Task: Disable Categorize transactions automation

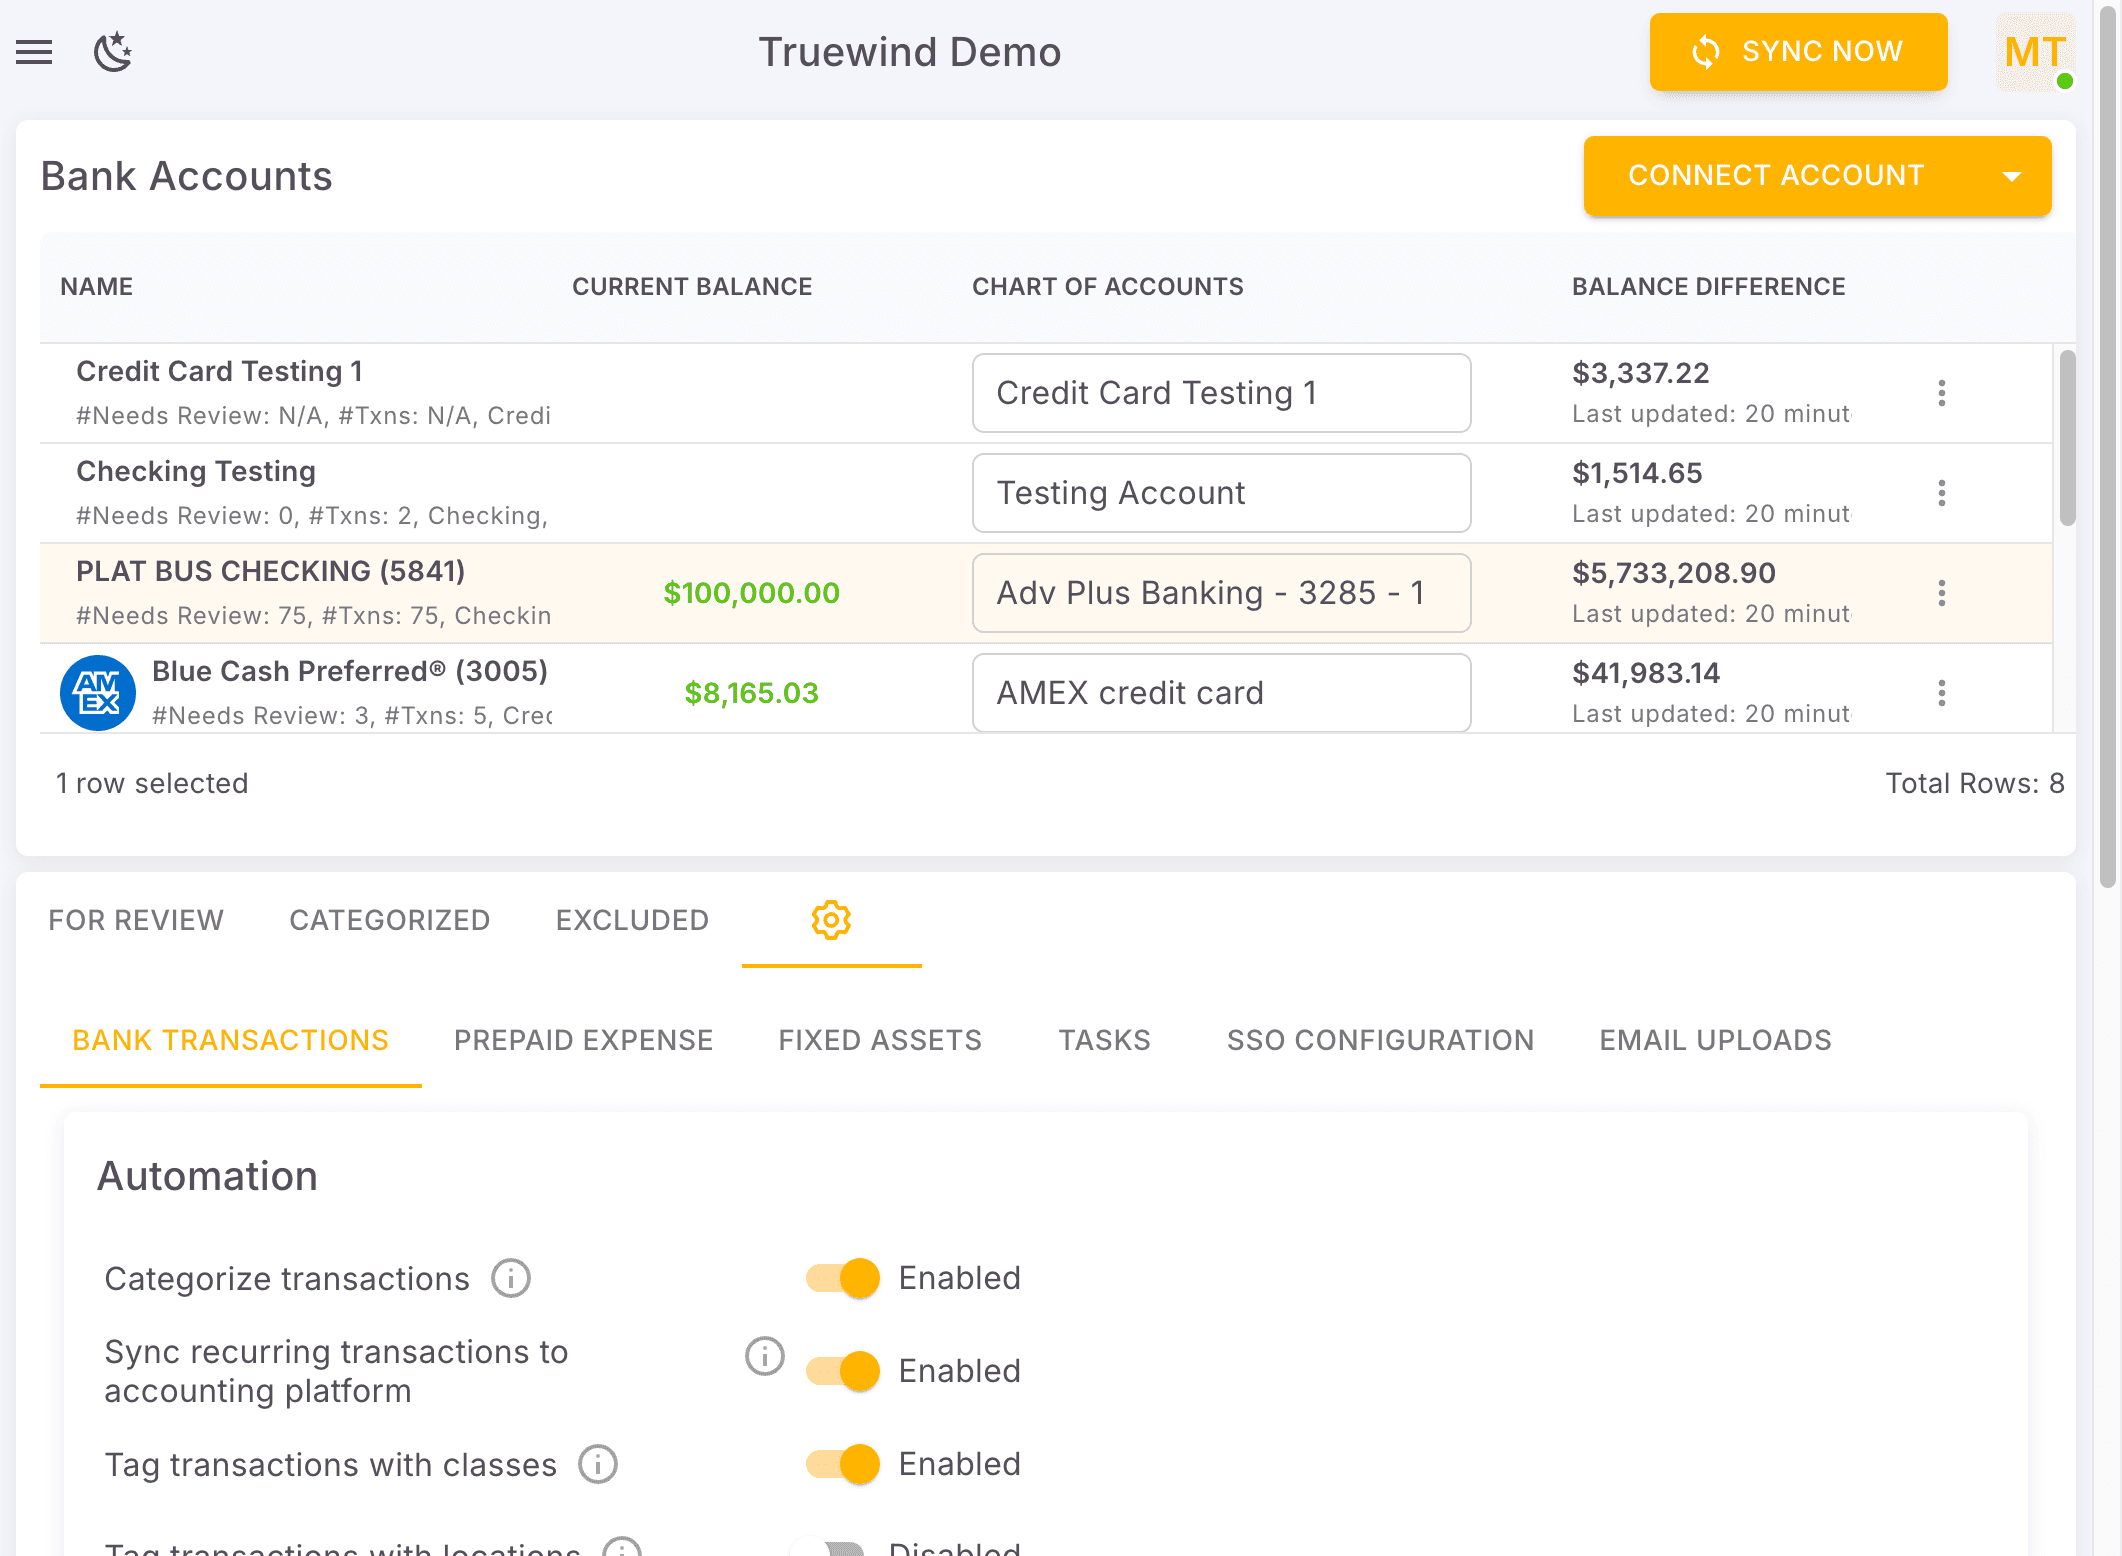Action: (x=841, y=1278)
